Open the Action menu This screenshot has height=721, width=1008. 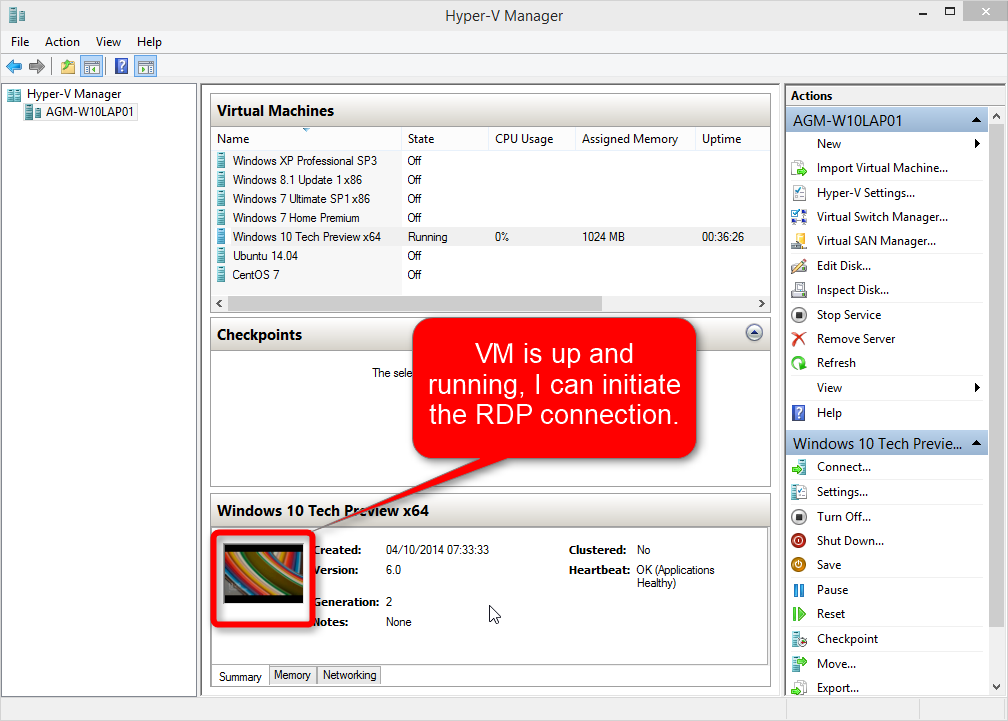62,42
